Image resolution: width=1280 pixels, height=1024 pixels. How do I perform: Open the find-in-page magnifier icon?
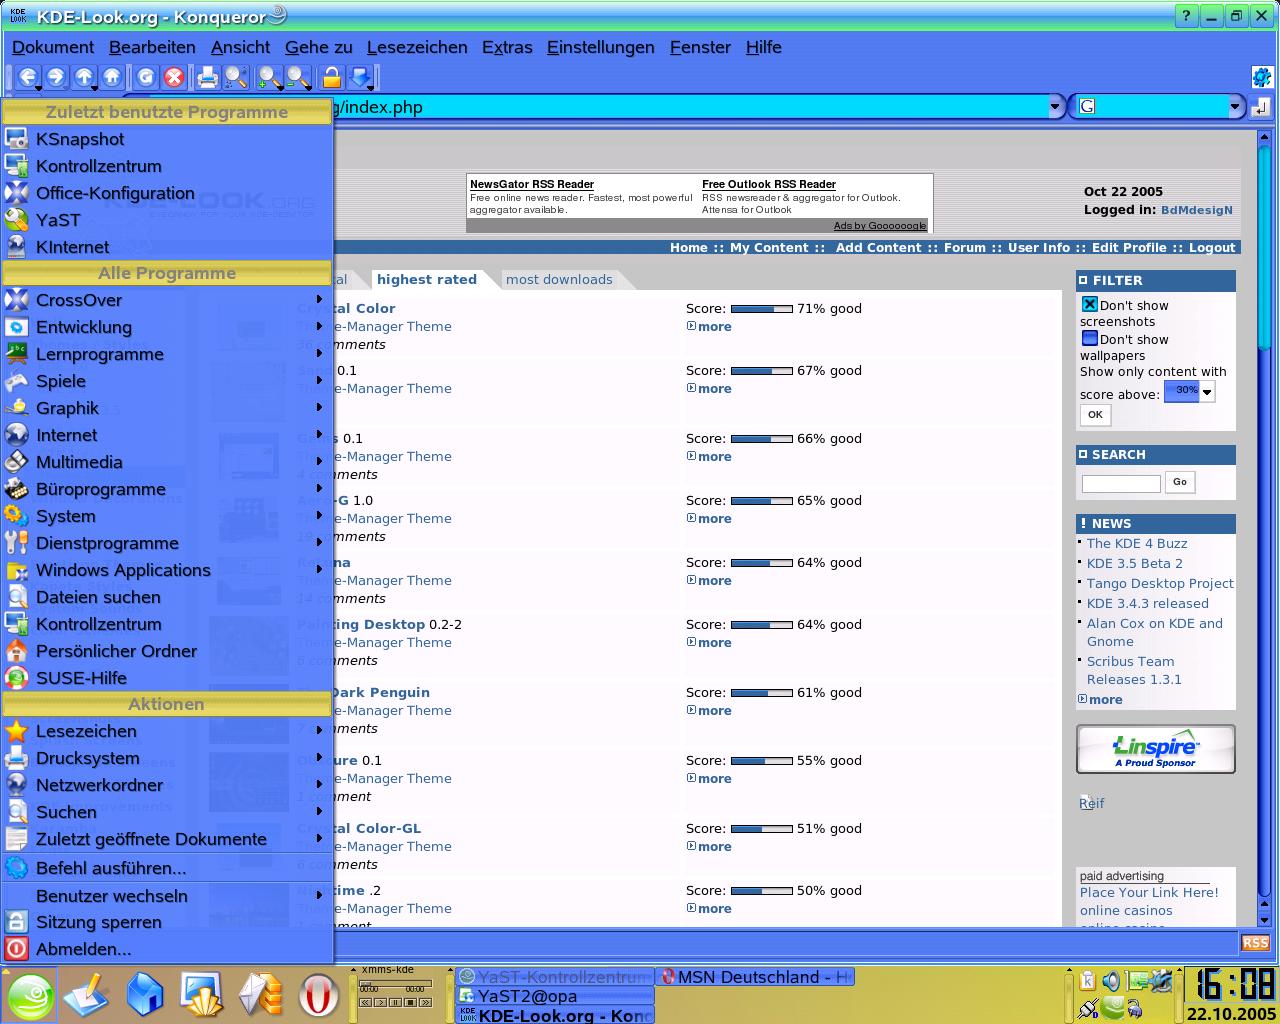pyautogui.click(x=236, y=77)
